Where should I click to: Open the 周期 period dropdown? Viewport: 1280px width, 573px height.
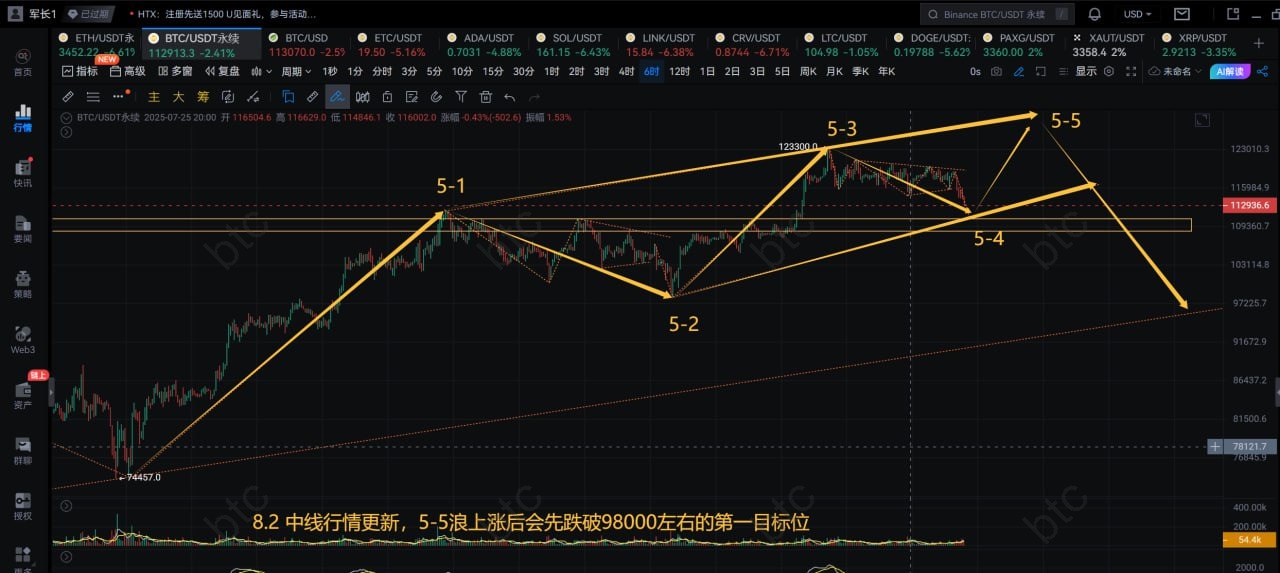(295, 72)
